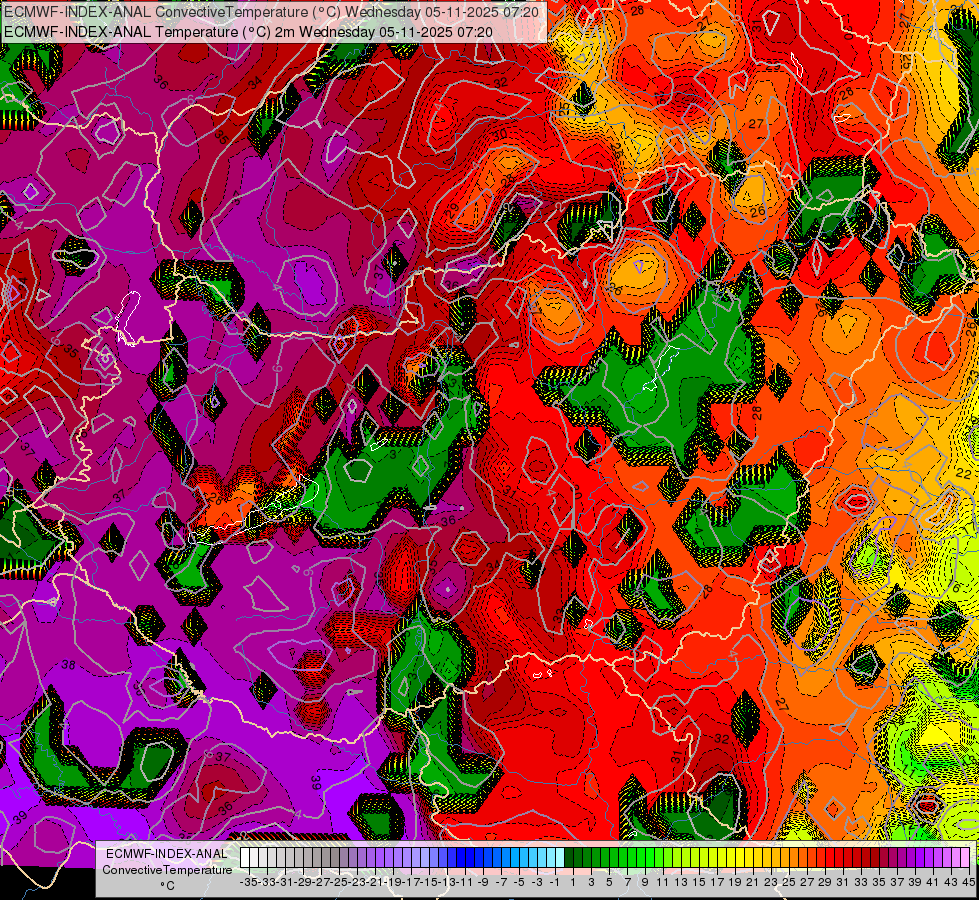Select the yellow swatch above the 17 label
The image size is (979, 900).
(722, 858)
